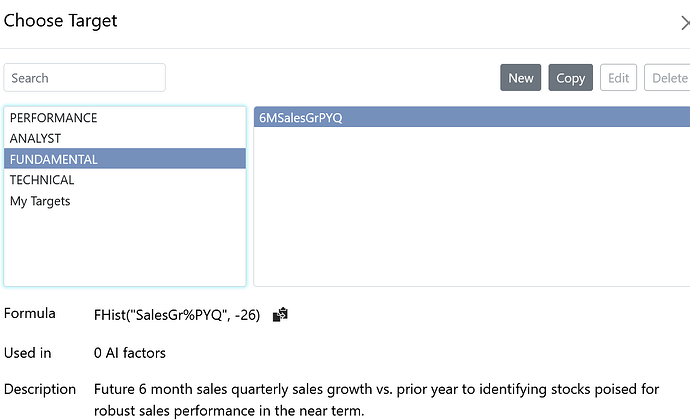Select the 6MSalesGrPYQ target
This screenshot has height=420, width=690.
click(x=301, y=118)
